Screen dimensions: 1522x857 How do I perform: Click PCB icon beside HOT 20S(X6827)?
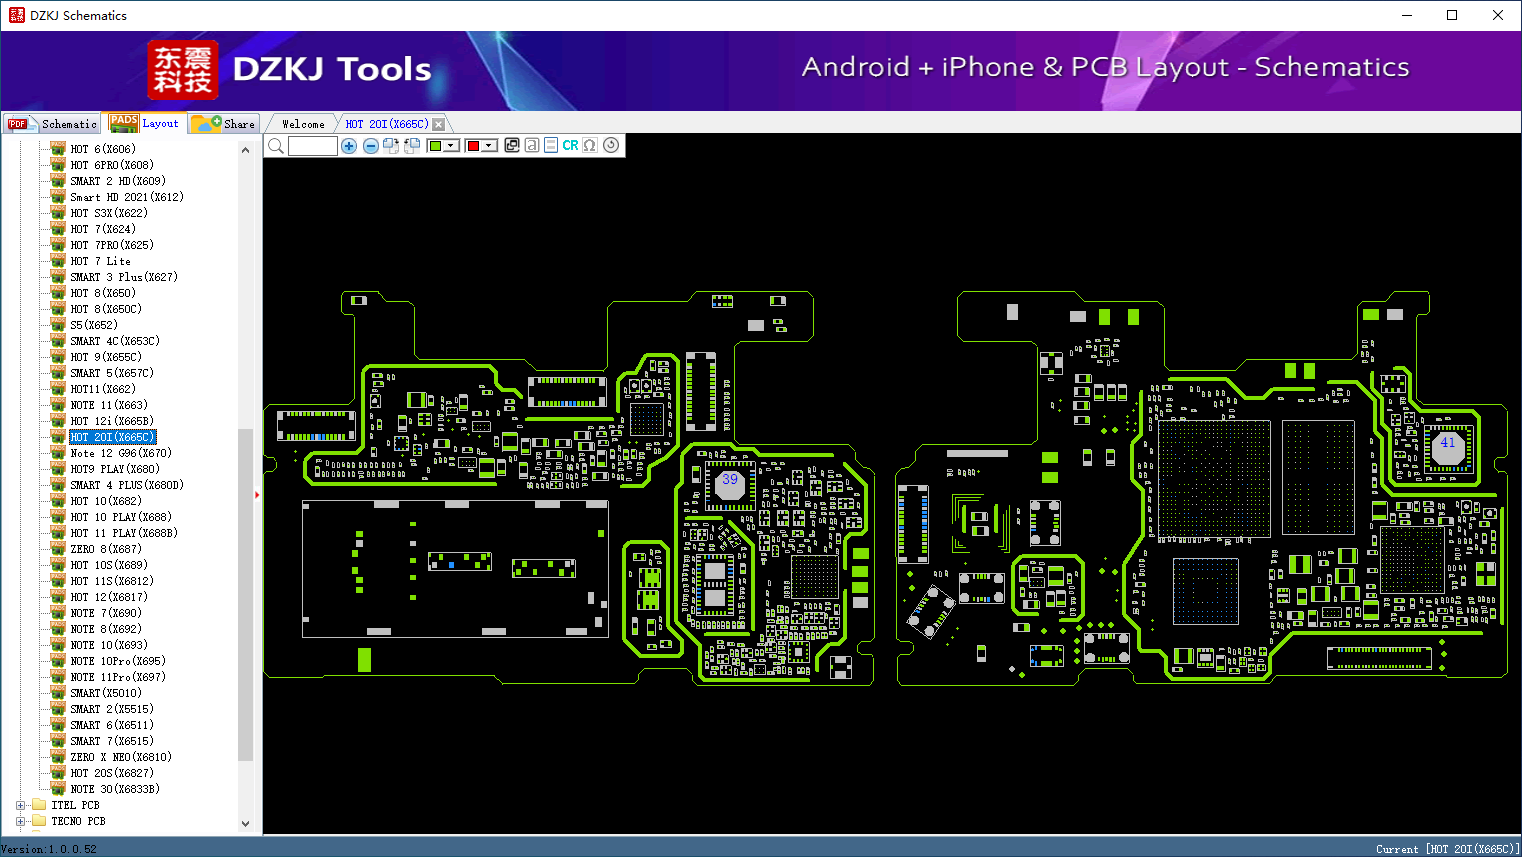point(58,773)
